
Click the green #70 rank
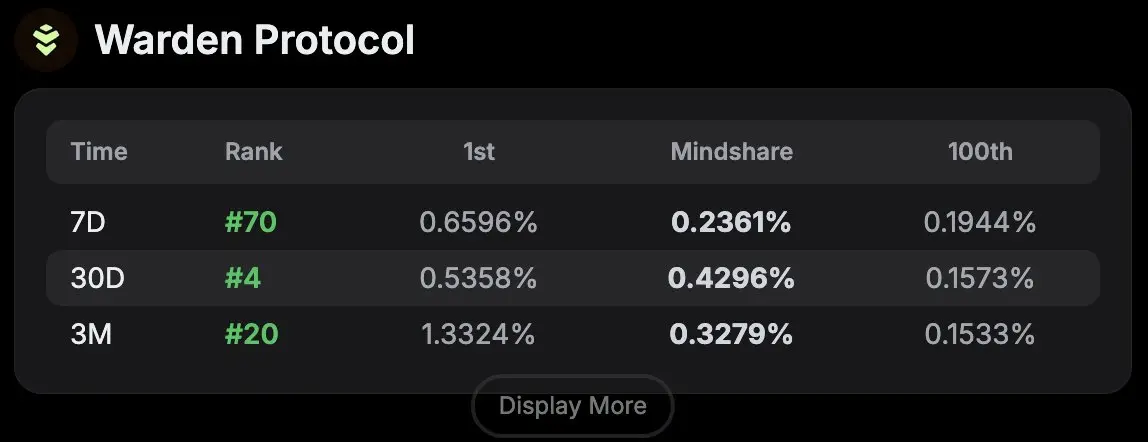point(251,222)
